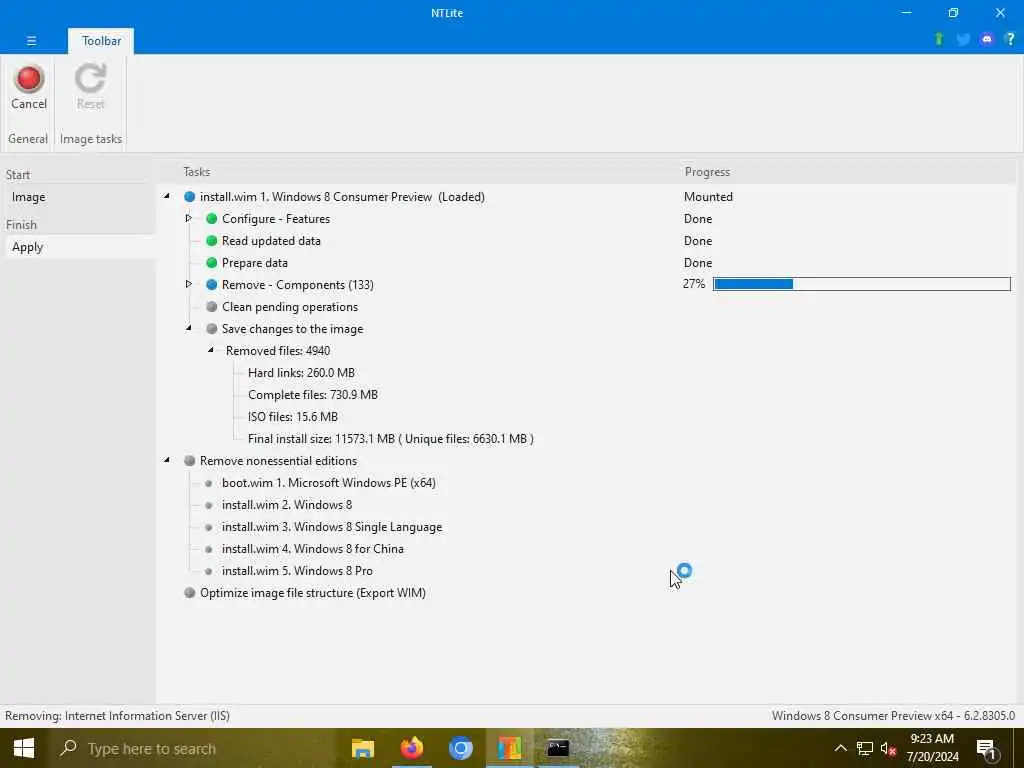
Task: Open Chrome from the taskbar
Action: [460, 748]
